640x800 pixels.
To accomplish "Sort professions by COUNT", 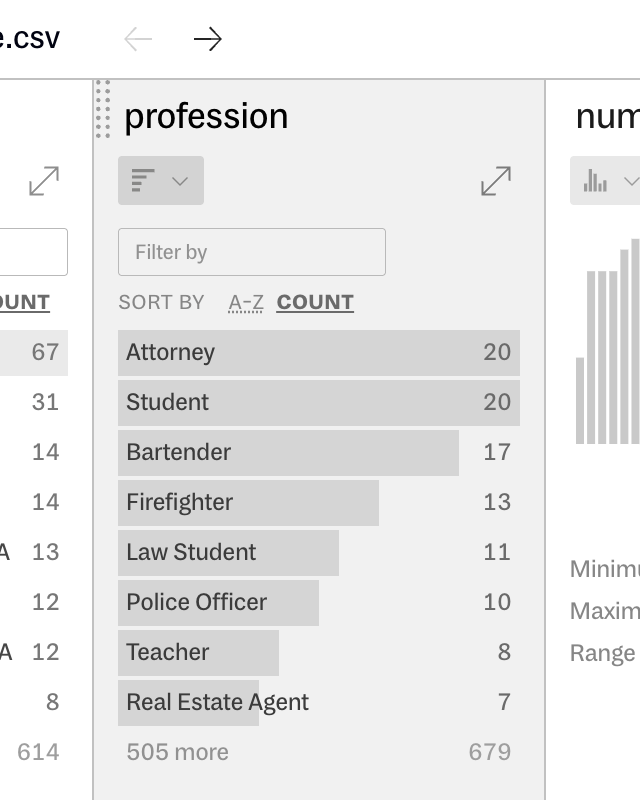I will (314, 302).
